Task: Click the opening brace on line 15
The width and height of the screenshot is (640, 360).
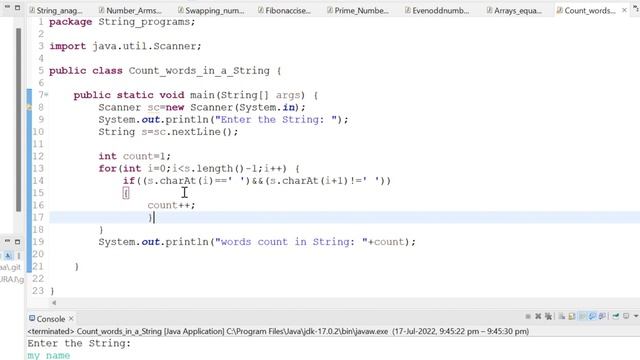Action: pos(126,193)
